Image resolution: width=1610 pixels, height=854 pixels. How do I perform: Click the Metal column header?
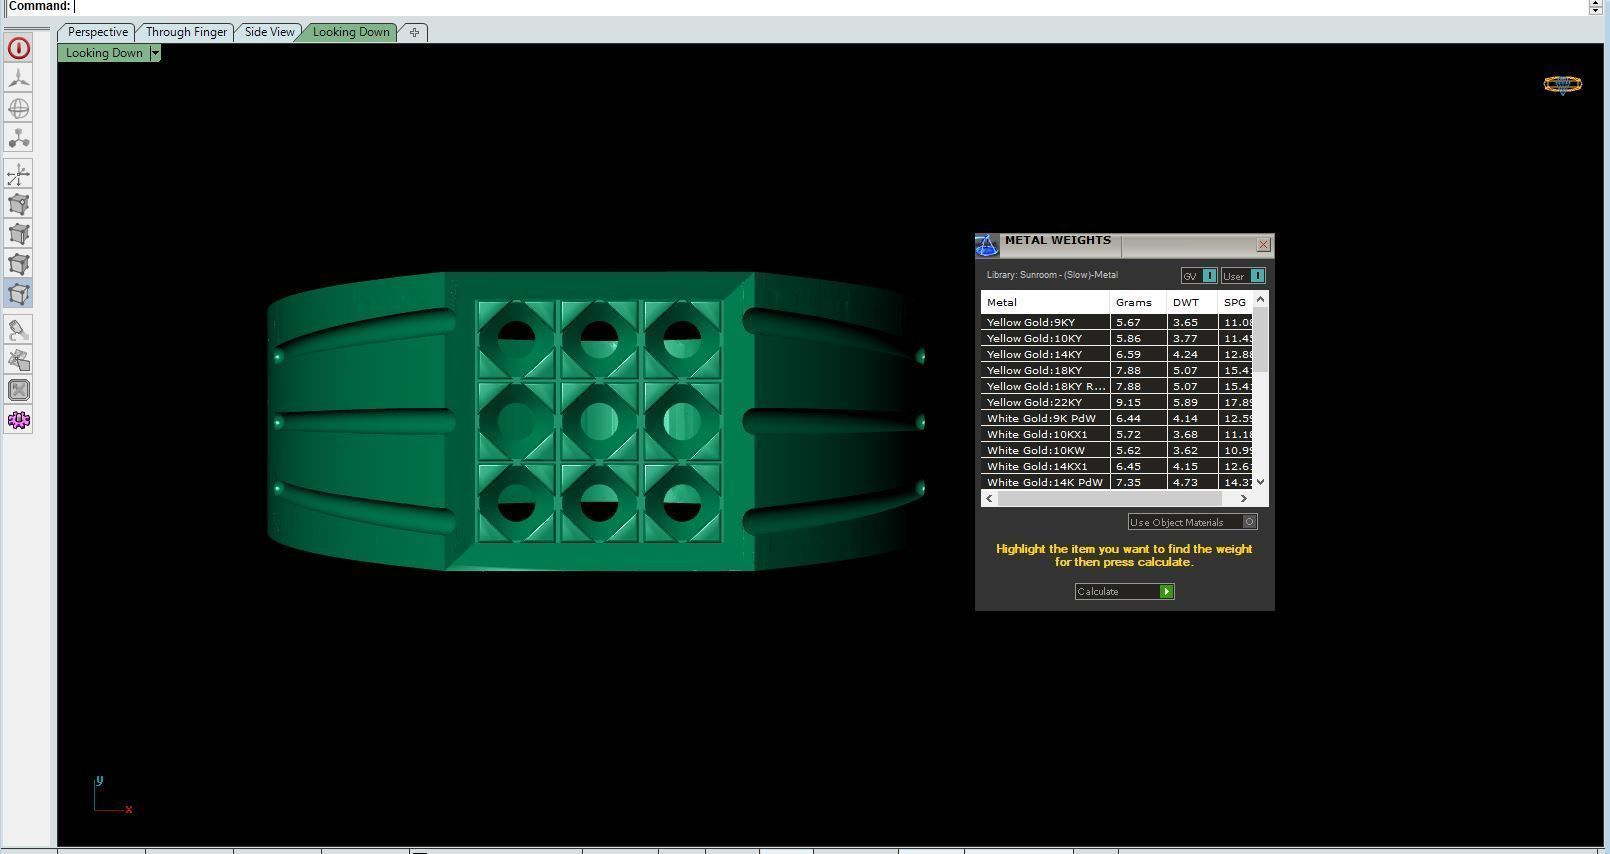coord(1045,302)
